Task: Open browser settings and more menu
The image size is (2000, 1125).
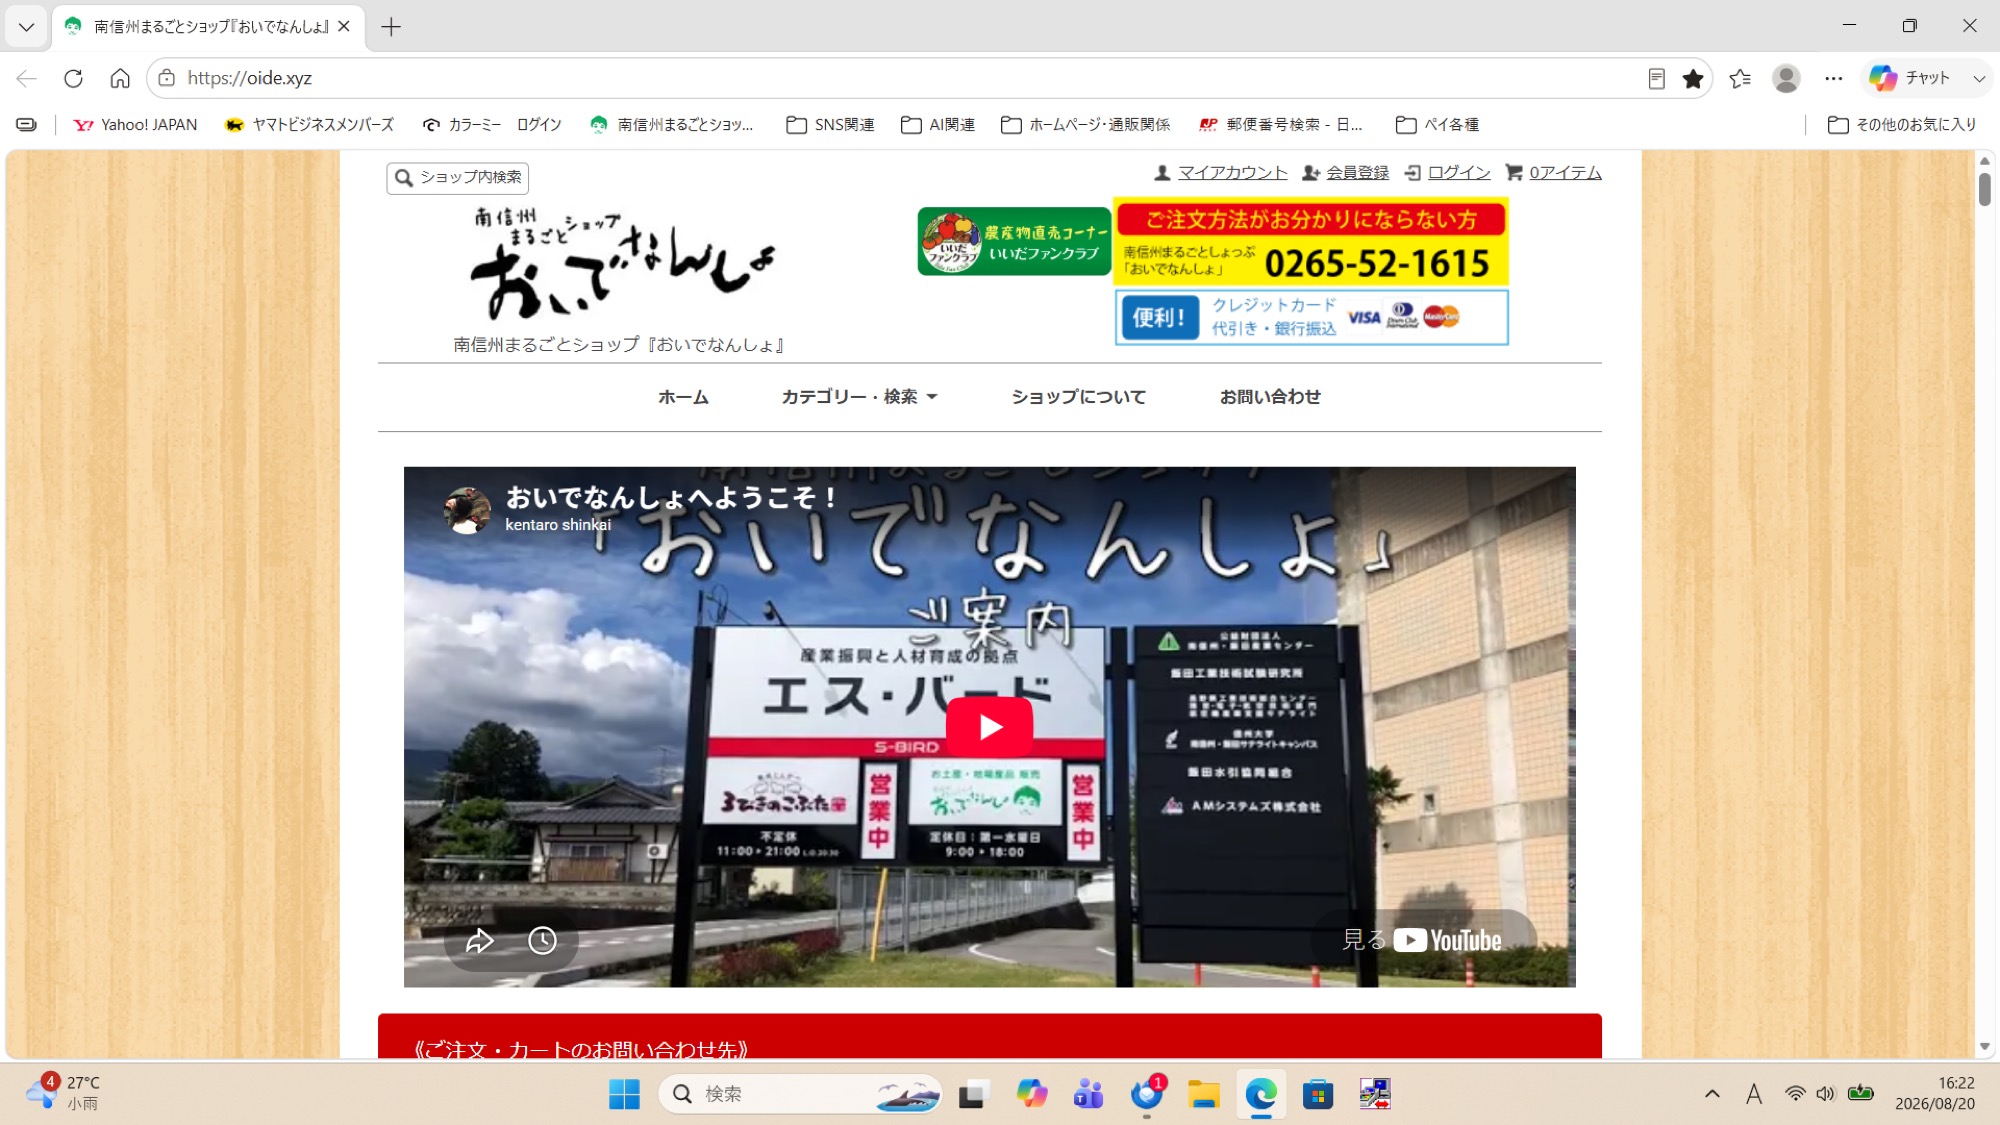Action: coord(1833,78)
